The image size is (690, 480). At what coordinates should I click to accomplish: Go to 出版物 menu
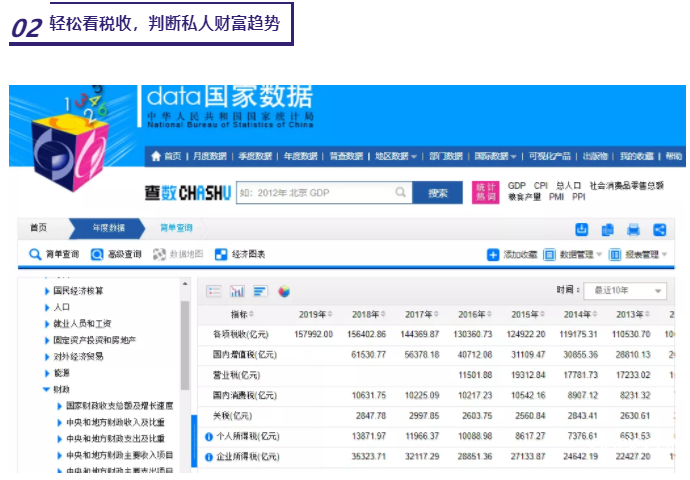[595, 156]
